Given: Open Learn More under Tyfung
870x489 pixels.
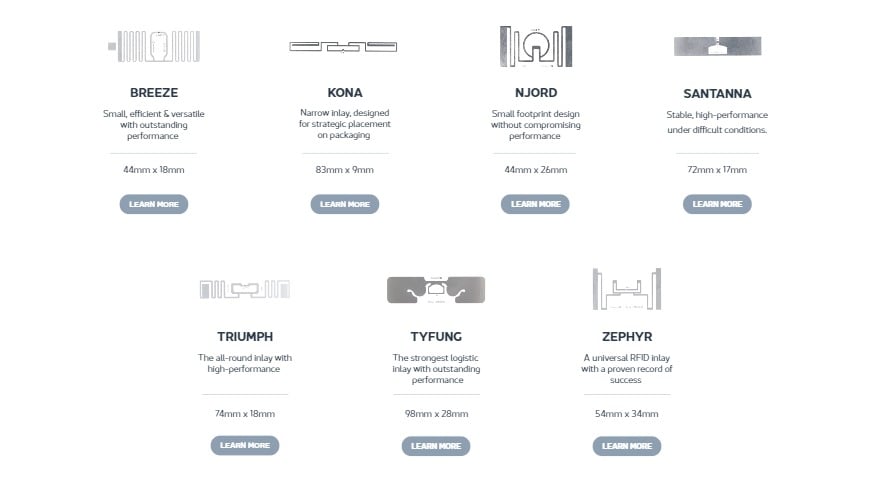Looking at the screenshot, I should pos(435,446).
